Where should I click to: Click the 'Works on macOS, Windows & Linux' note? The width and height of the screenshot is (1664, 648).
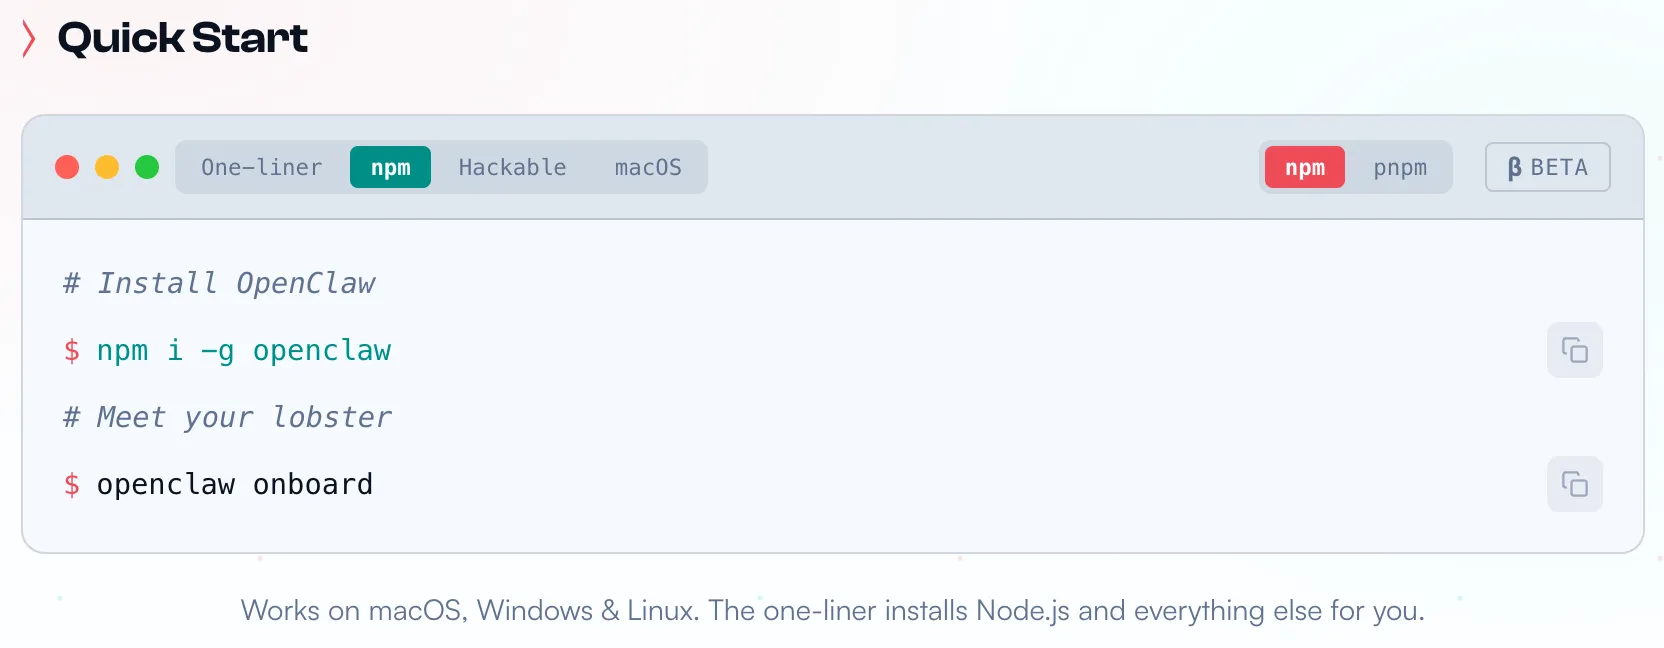point(832,610)
